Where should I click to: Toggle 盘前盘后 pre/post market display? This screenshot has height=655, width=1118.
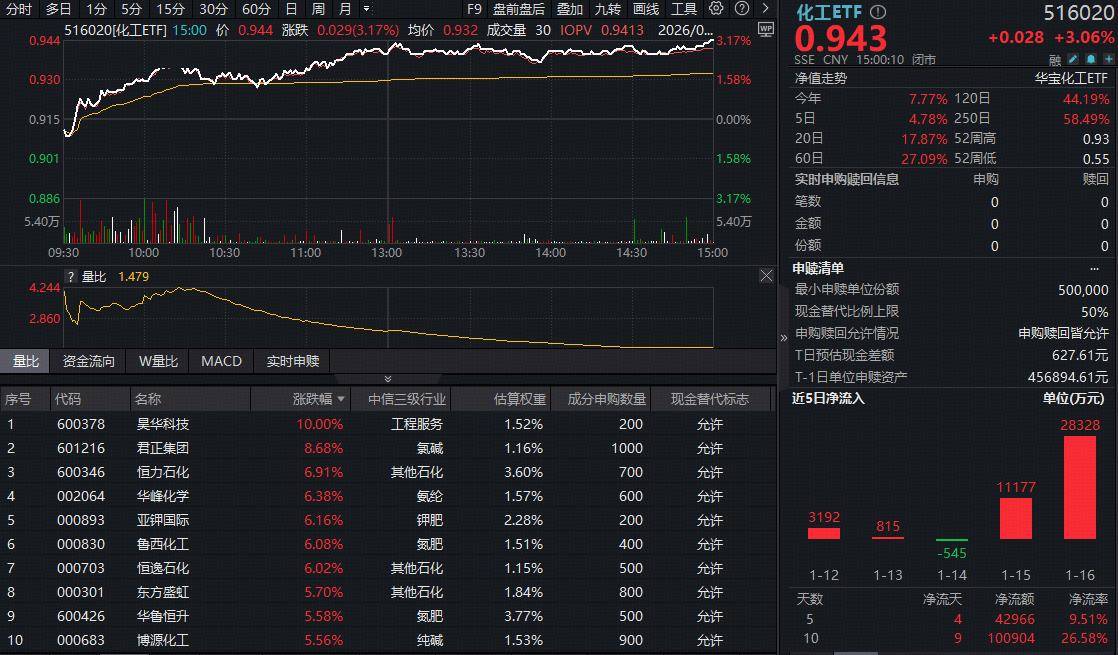pyautogui.click(x=518, y=9)
